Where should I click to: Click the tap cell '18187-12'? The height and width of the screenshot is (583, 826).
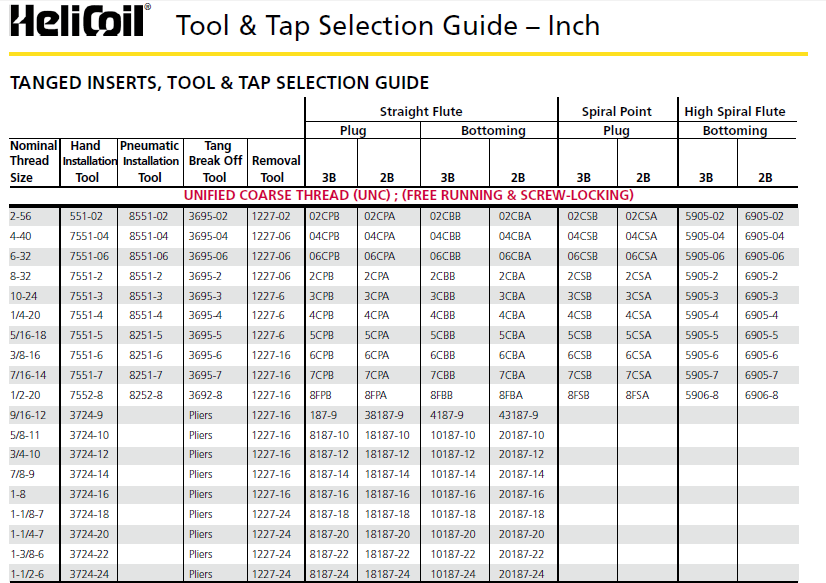click(x=387, y=454)
